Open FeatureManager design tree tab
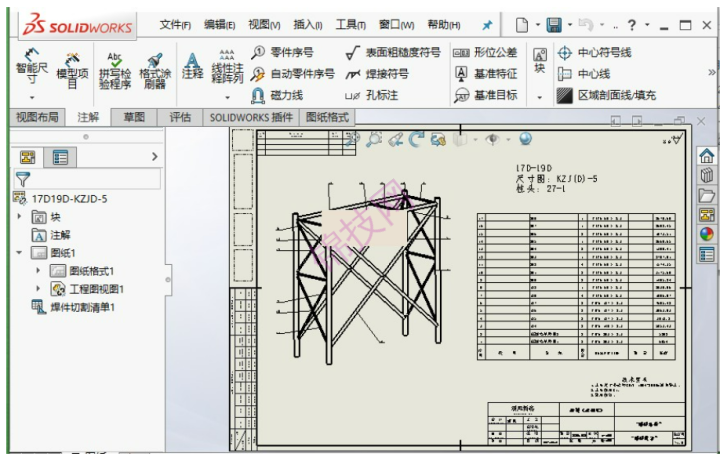 pos(28,157)
